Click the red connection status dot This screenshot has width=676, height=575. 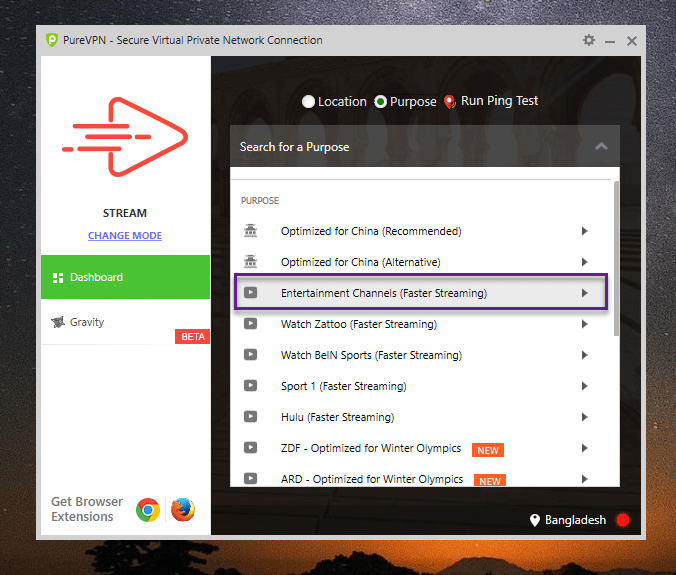click(623, 520)
